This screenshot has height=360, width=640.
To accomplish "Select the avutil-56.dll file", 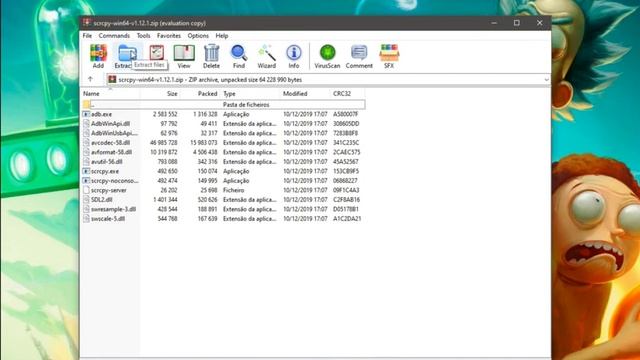I will coord(107,162).
